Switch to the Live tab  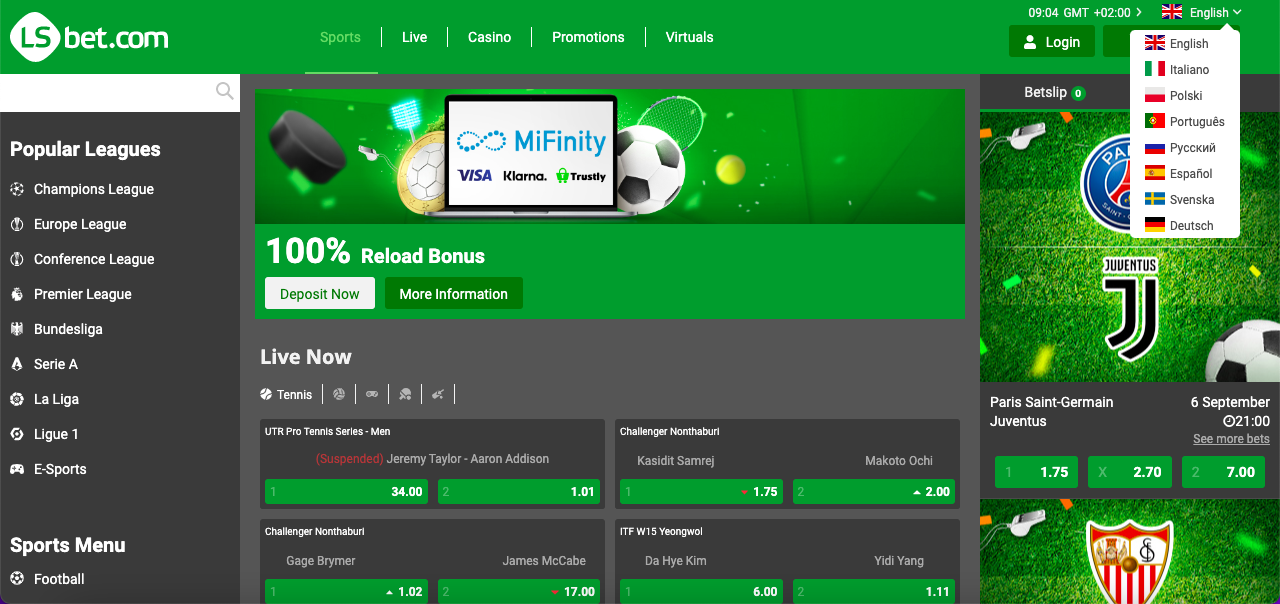click(x=414, y=37)
